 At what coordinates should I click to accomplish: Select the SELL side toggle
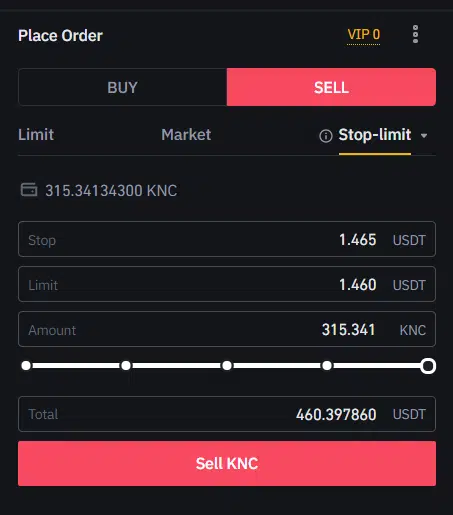331,87
